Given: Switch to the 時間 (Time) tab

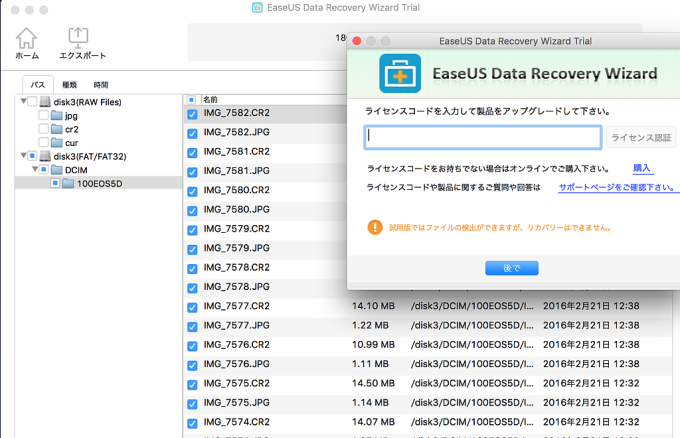Looking at the screenshot, I should point(101,85).
